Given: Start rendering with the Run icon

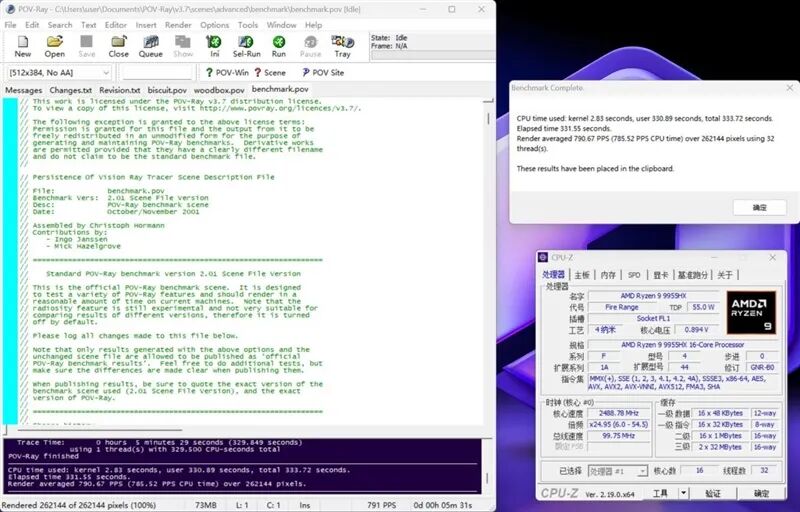Looking at the screenshot, I should point(279,46).
